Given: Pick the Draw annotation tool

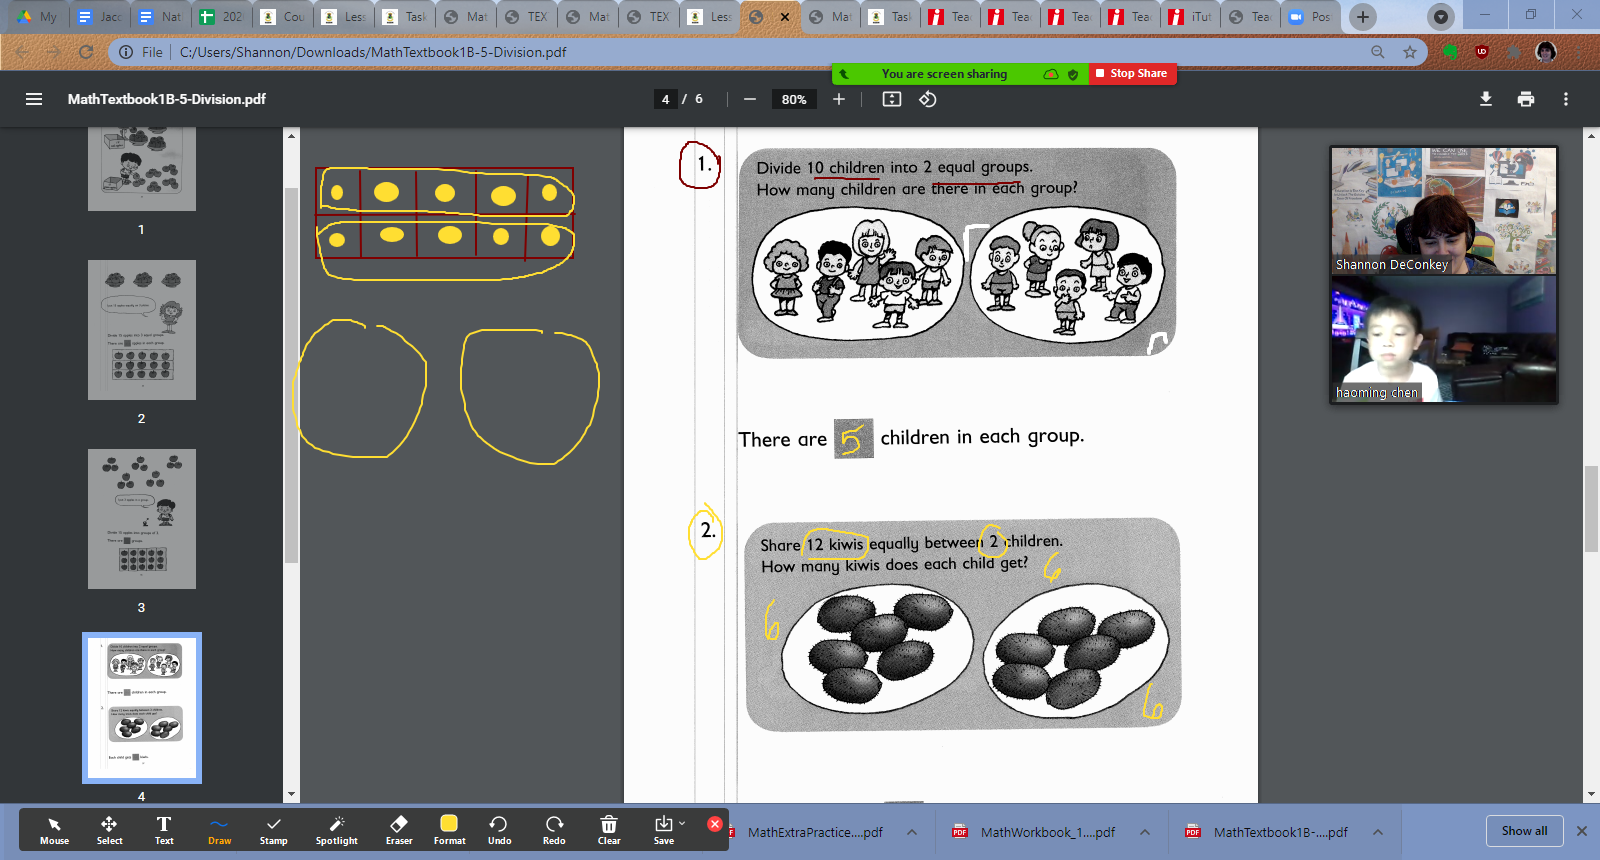Looking at the screenshot, I should click(x=219, y=830).
